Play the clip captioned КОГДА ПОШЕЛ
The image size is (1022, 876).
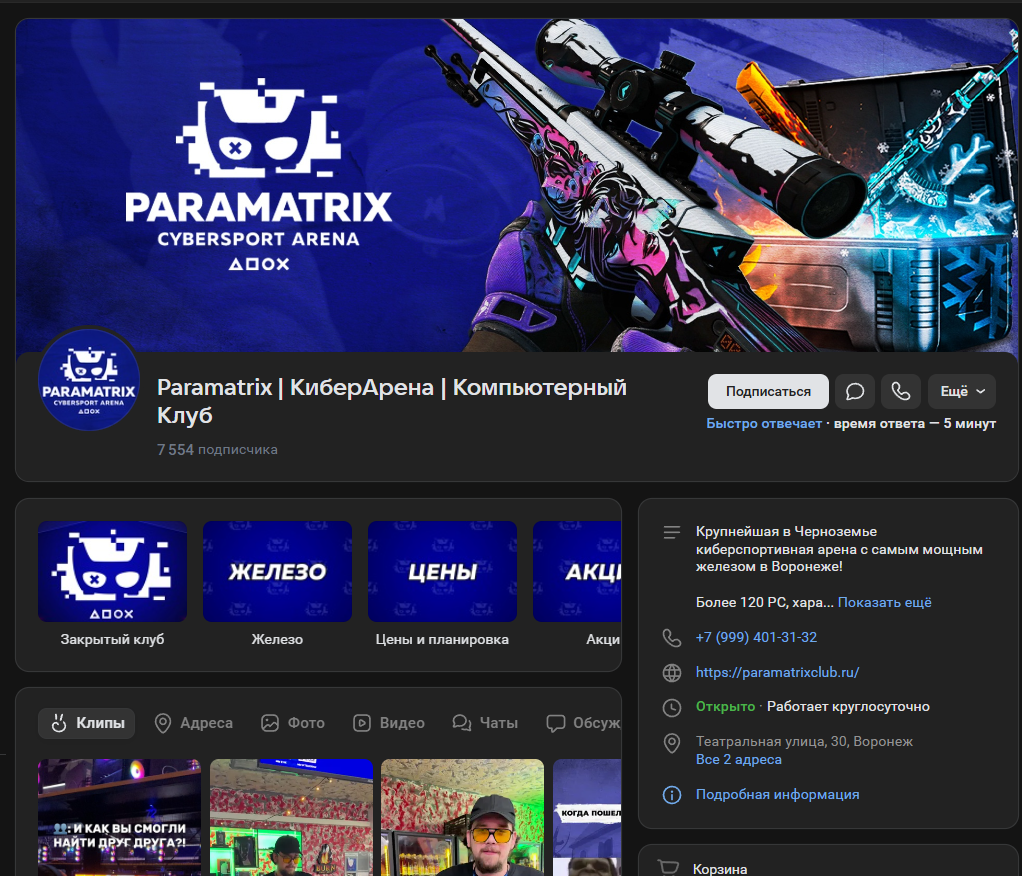click(x=587, y=817)
